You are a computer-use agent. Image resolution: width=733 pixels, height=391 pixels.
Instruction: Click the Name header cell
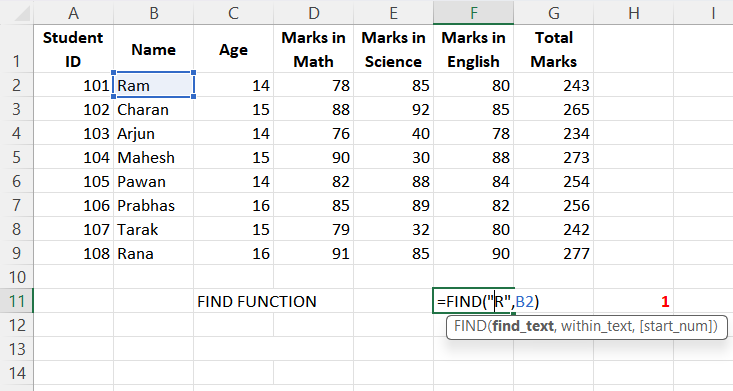tap(153, 49)
